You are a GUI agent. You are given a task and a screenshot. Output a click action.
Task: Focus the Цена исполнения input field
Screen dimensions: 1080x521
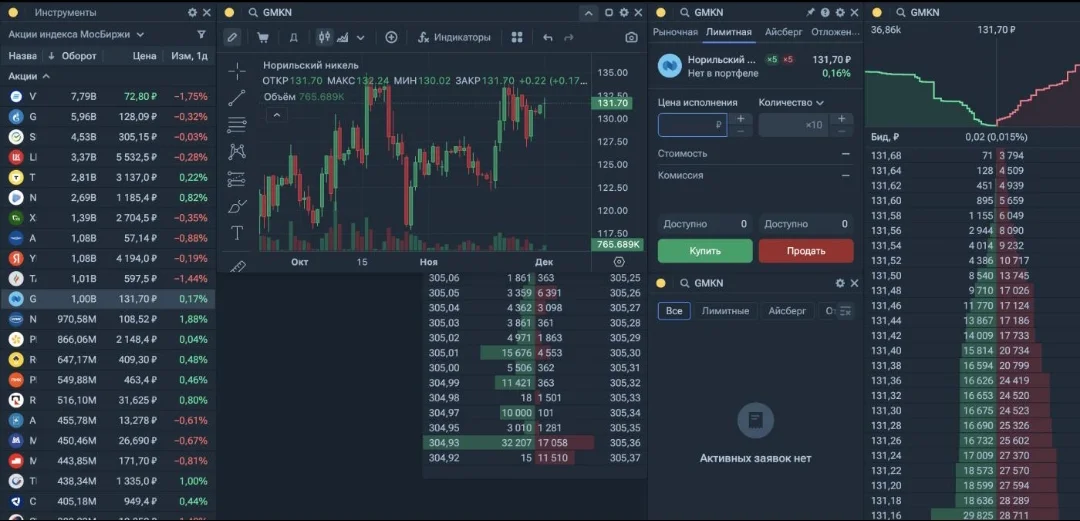pos(692,125)
